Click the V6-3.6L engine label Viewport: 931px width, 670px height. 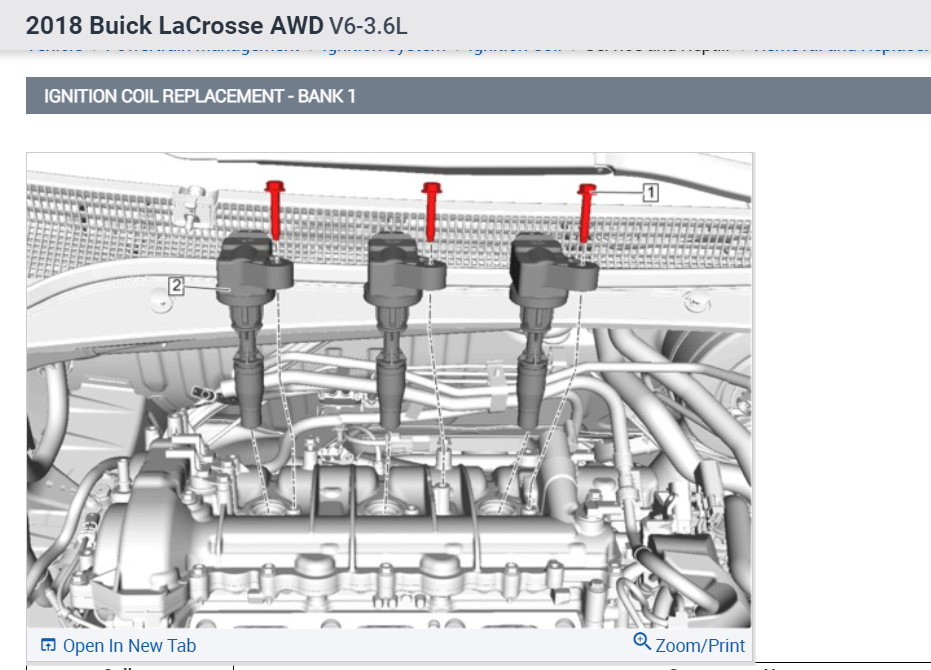tap(368, 26)
